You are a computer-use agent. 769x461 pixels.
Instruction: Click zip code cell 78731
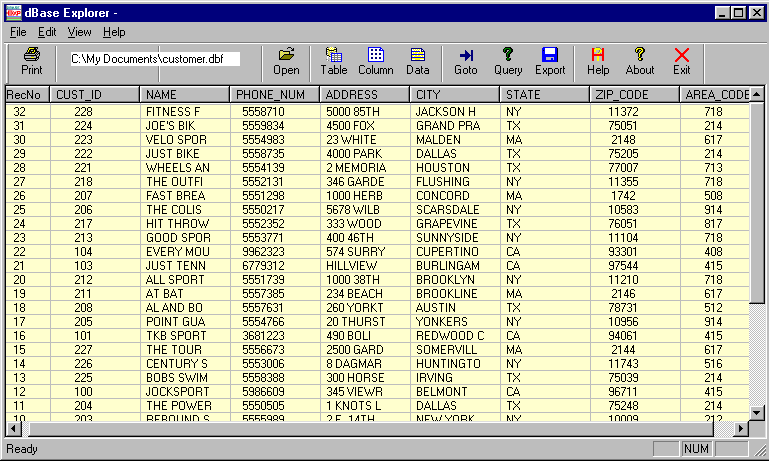(635, 308)
